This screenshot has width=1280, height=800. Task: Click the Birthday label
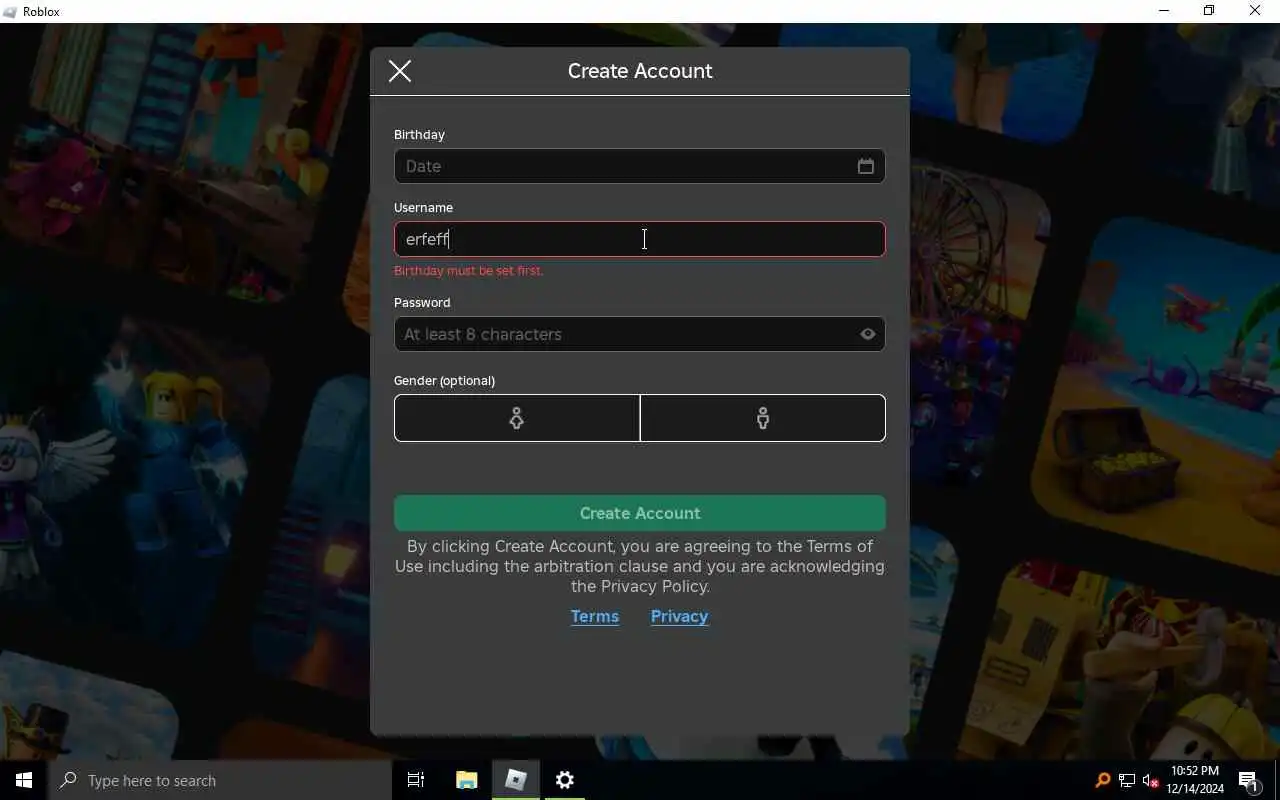(x=419, y=135)
